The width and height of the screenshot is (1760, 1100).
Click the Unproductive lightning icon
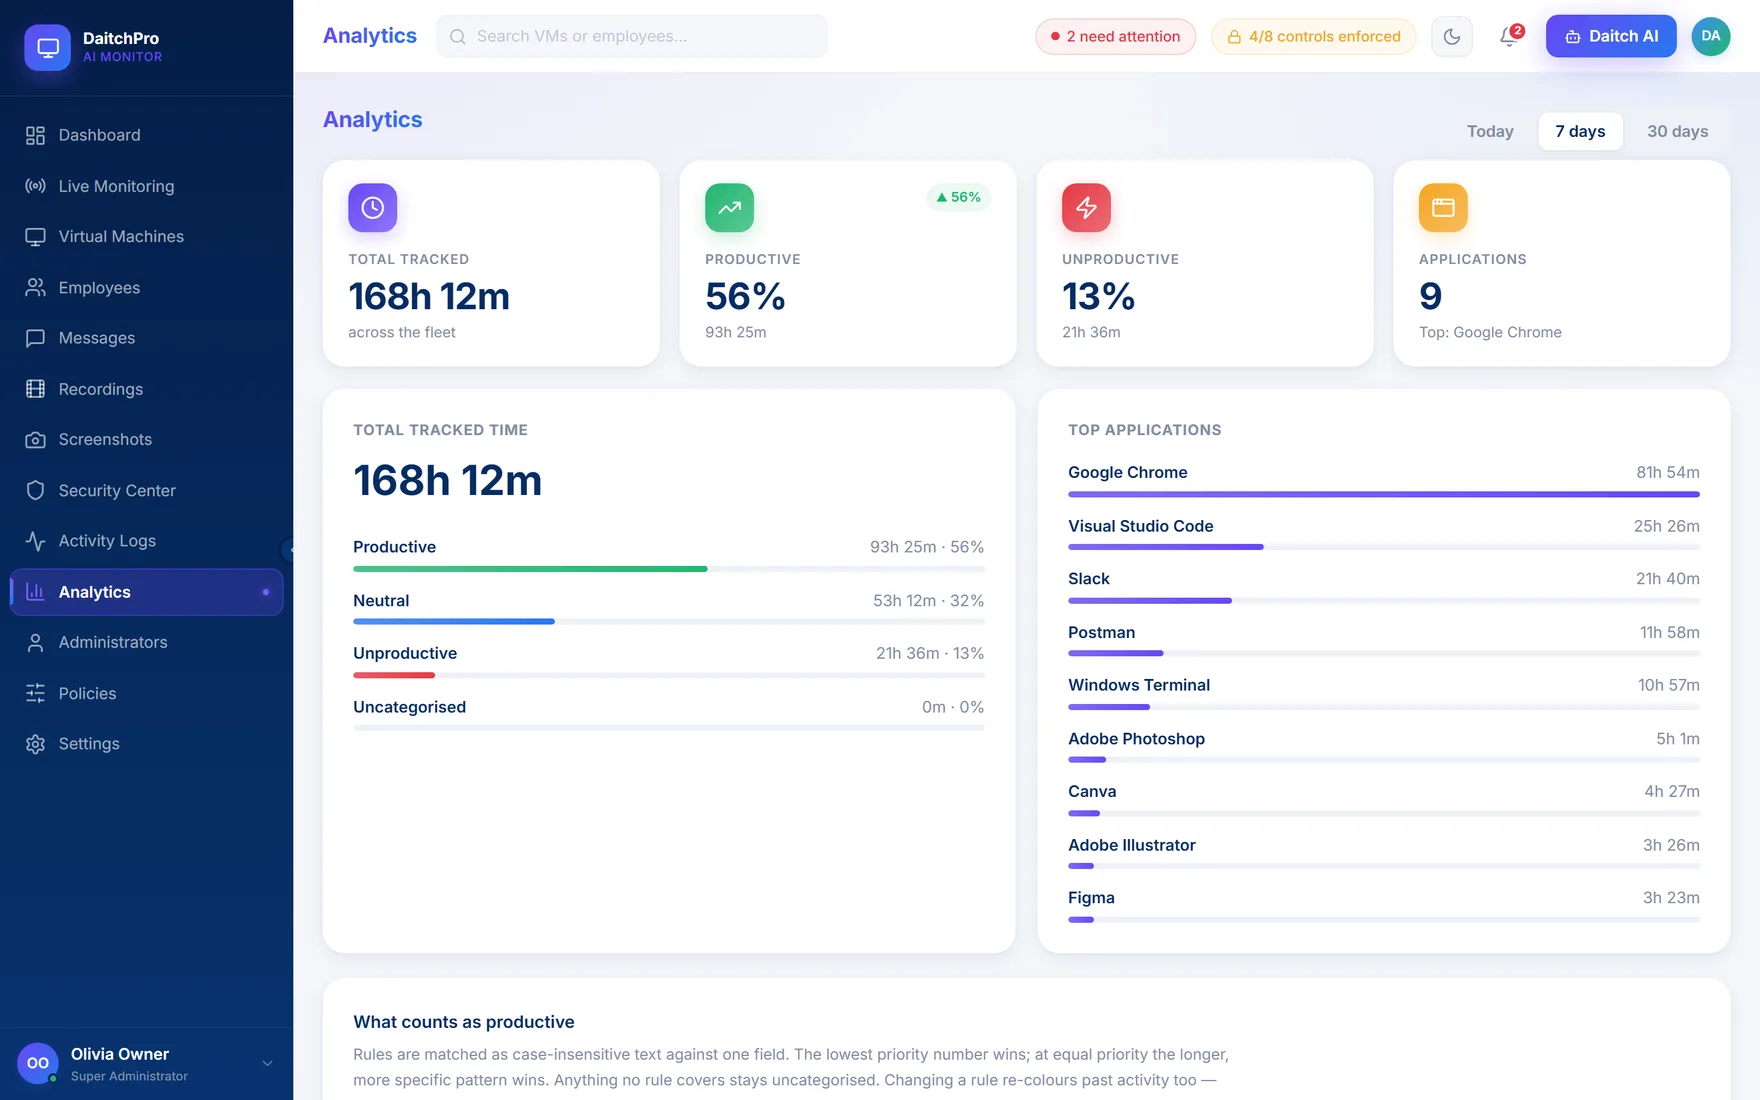click(1086, 207)
